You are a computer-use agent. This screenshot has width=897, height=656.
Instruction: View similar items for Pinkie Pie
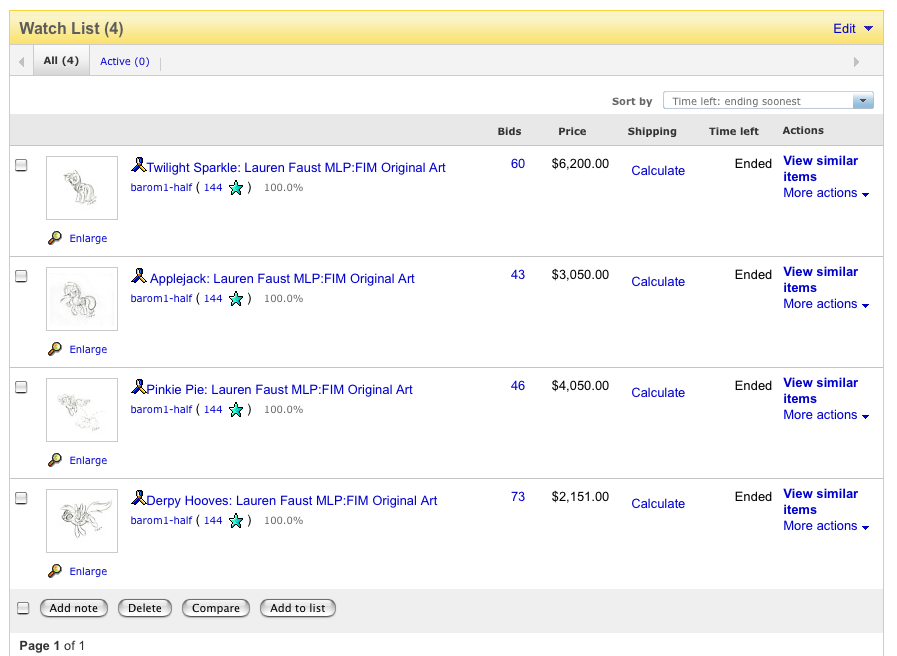tap(820, 391)
